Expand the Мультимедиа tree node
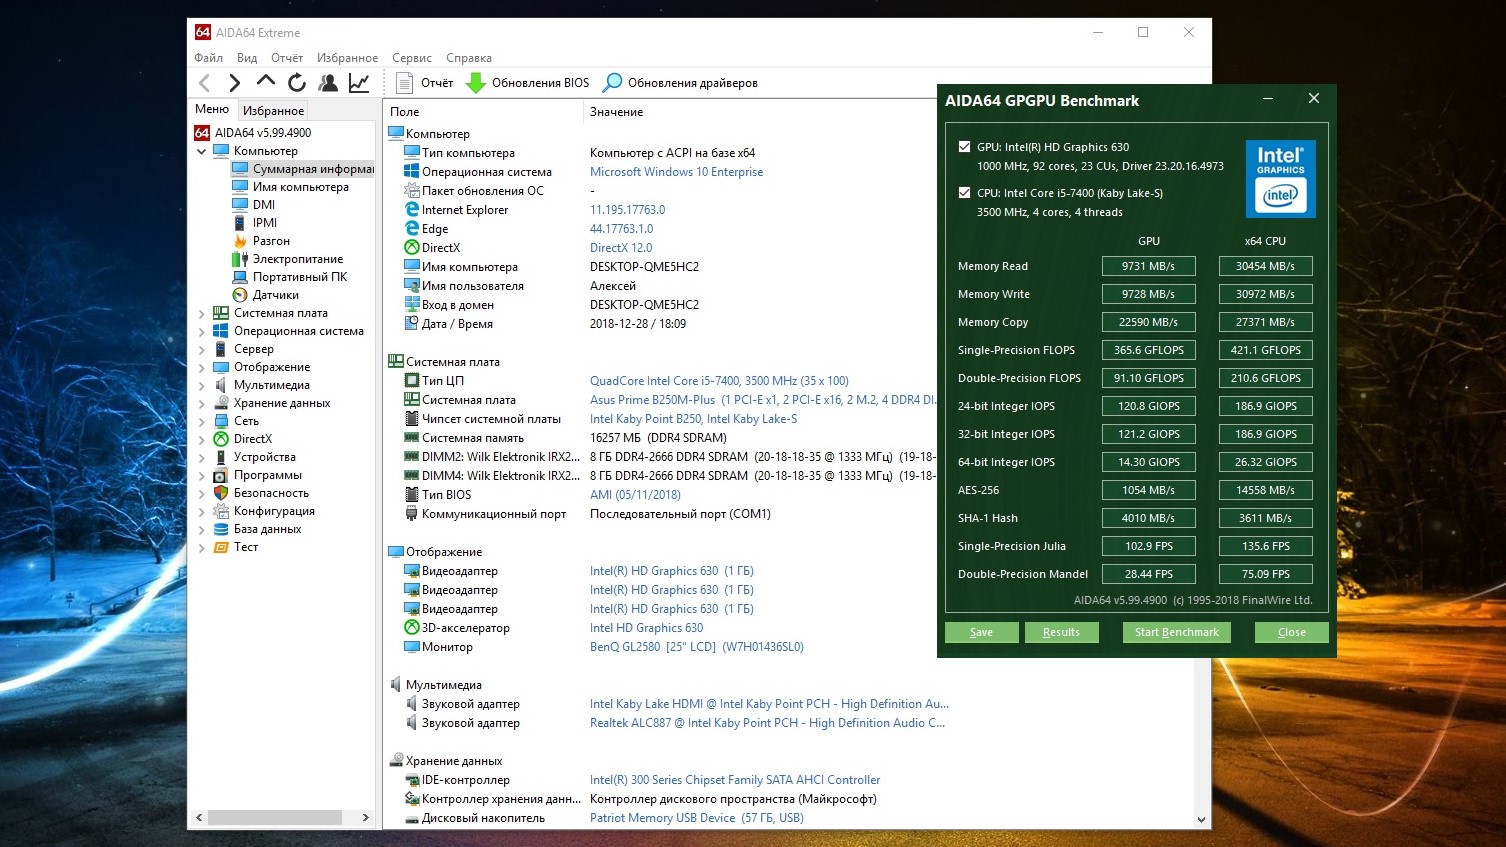Image resolution: width=1506 pixels, height=847 pixels. (202, 385)
